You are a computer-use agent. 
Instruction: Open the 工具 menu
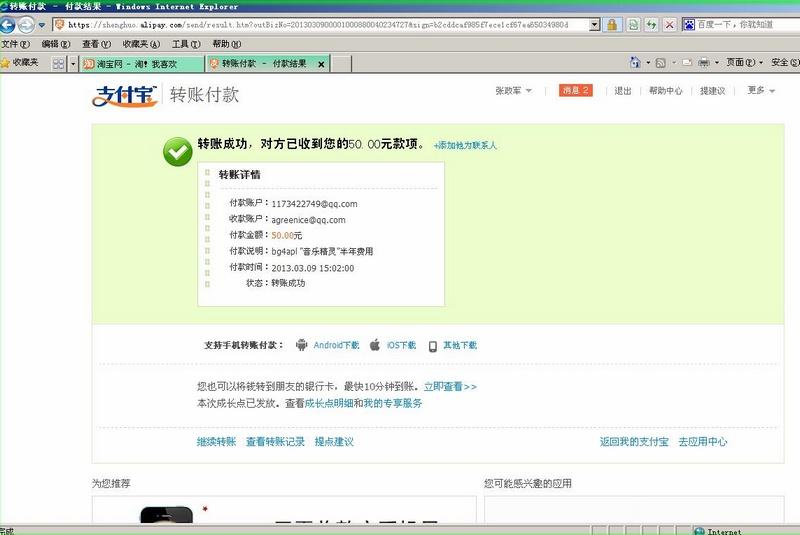click(186, 44)
